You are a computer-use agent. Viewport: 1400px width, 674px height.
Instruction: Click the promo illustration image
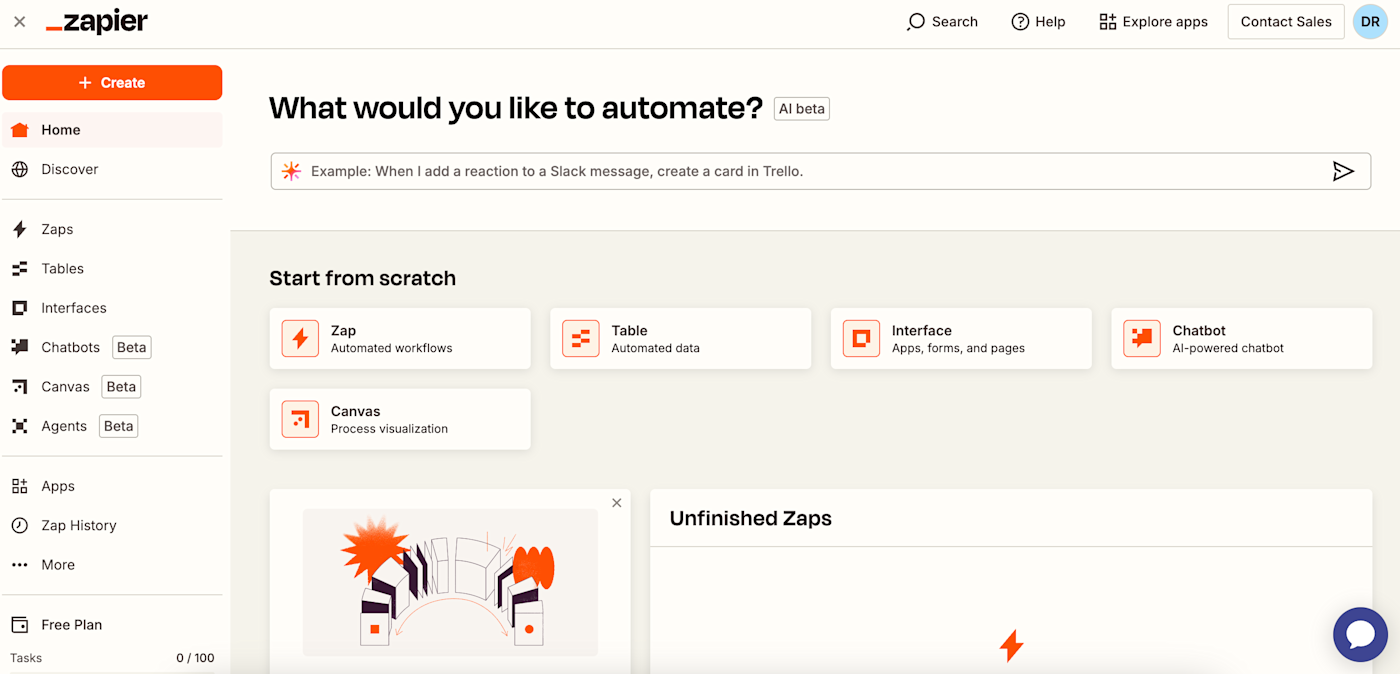[x=450, y=582]
